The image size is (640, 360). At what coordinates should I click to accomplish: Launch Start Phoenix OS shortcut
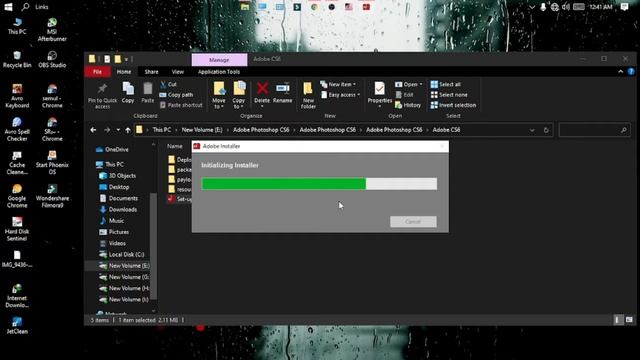pyautogui.click(x=52, y=162)
